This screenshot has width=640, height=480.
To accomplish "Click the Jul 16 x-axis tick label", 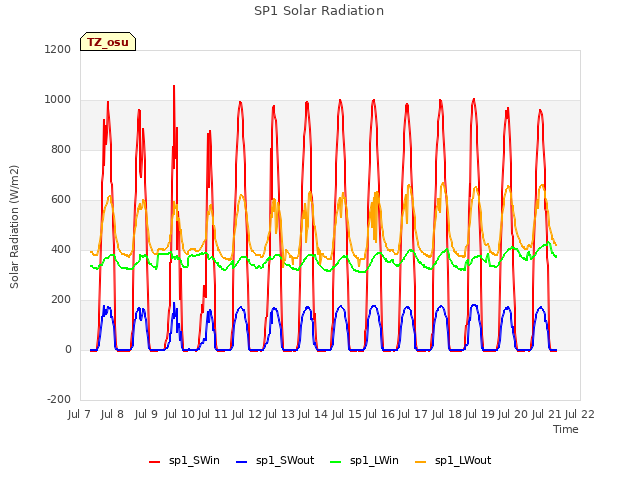I will (x=380, y=414).
